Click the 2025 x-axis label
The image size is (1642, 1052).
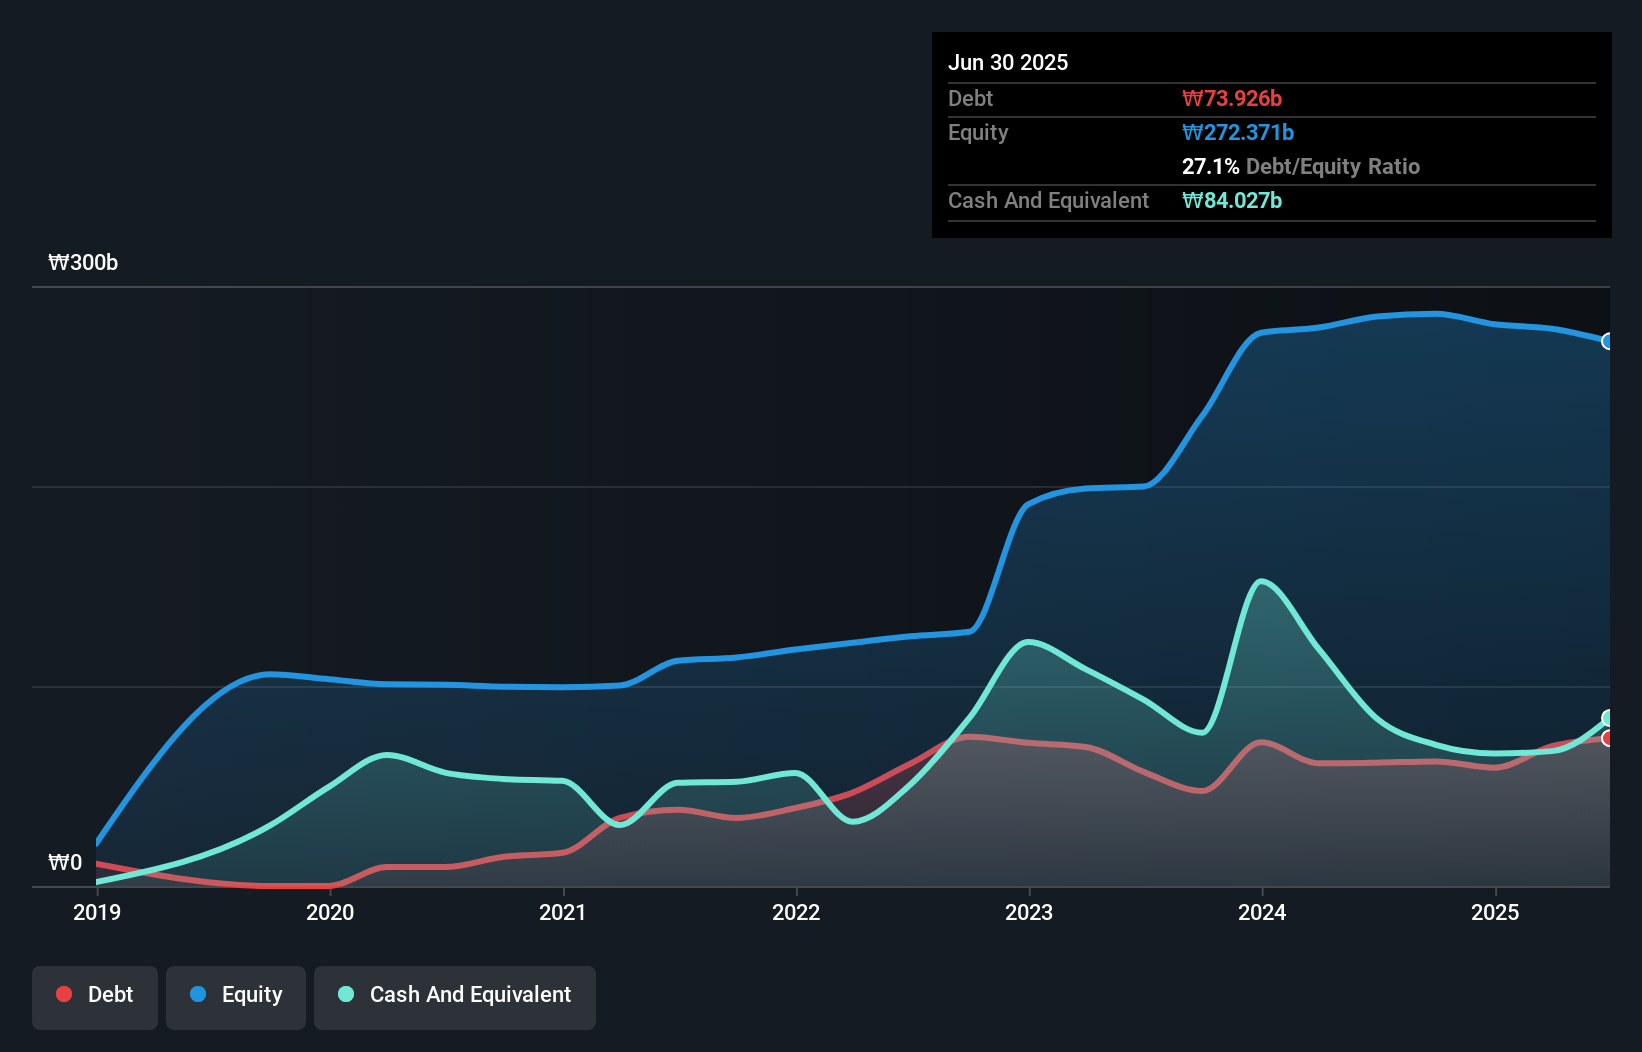1495,912
